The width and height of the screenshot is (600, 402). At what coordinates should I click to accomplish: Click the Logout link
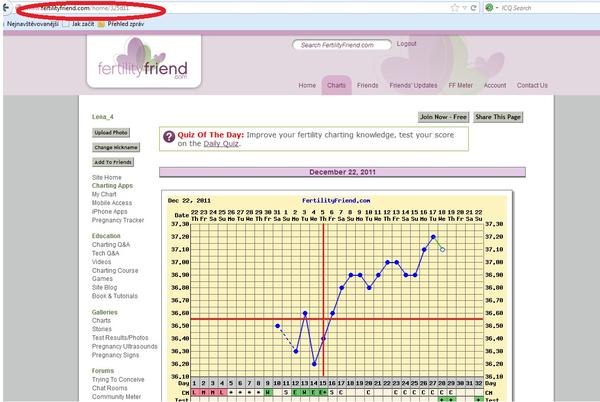406,44
